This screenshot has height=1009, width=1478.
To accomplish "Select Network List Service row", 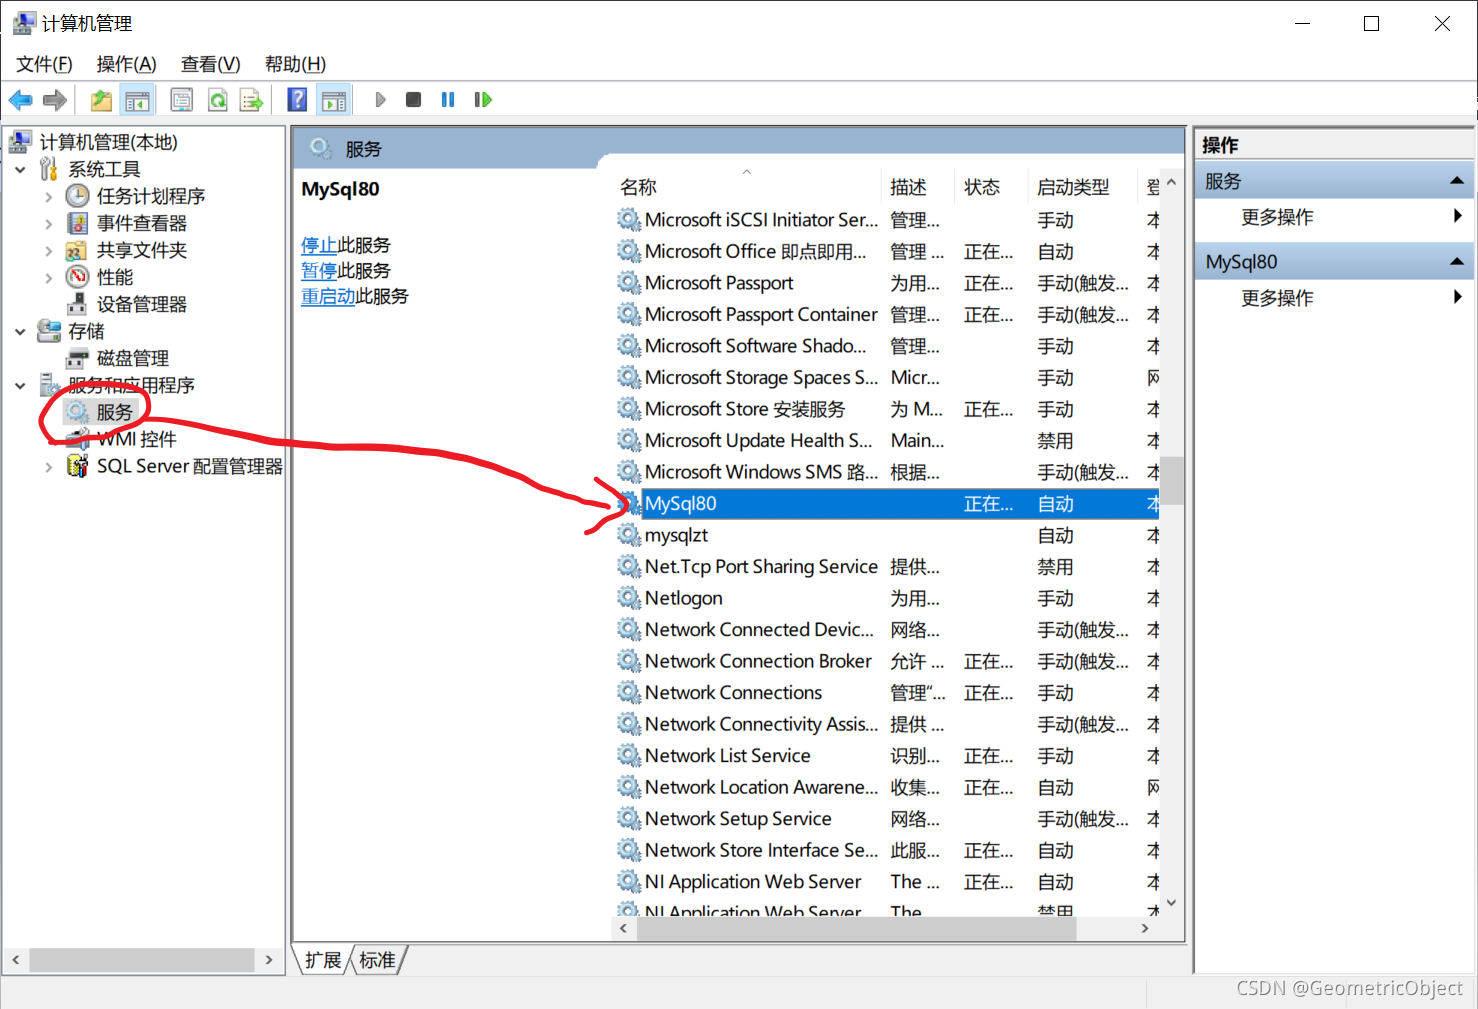I will [x=886, y=756].
